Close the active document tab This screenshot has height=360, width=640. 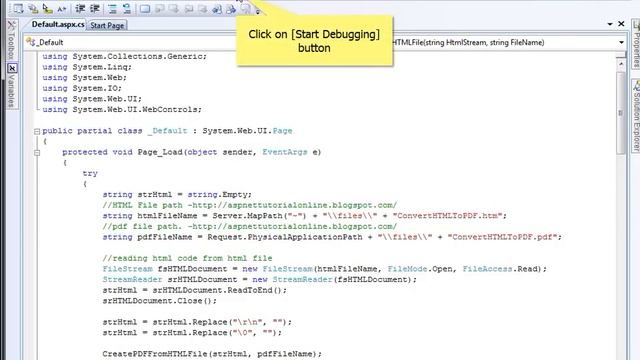coord(621,24)
